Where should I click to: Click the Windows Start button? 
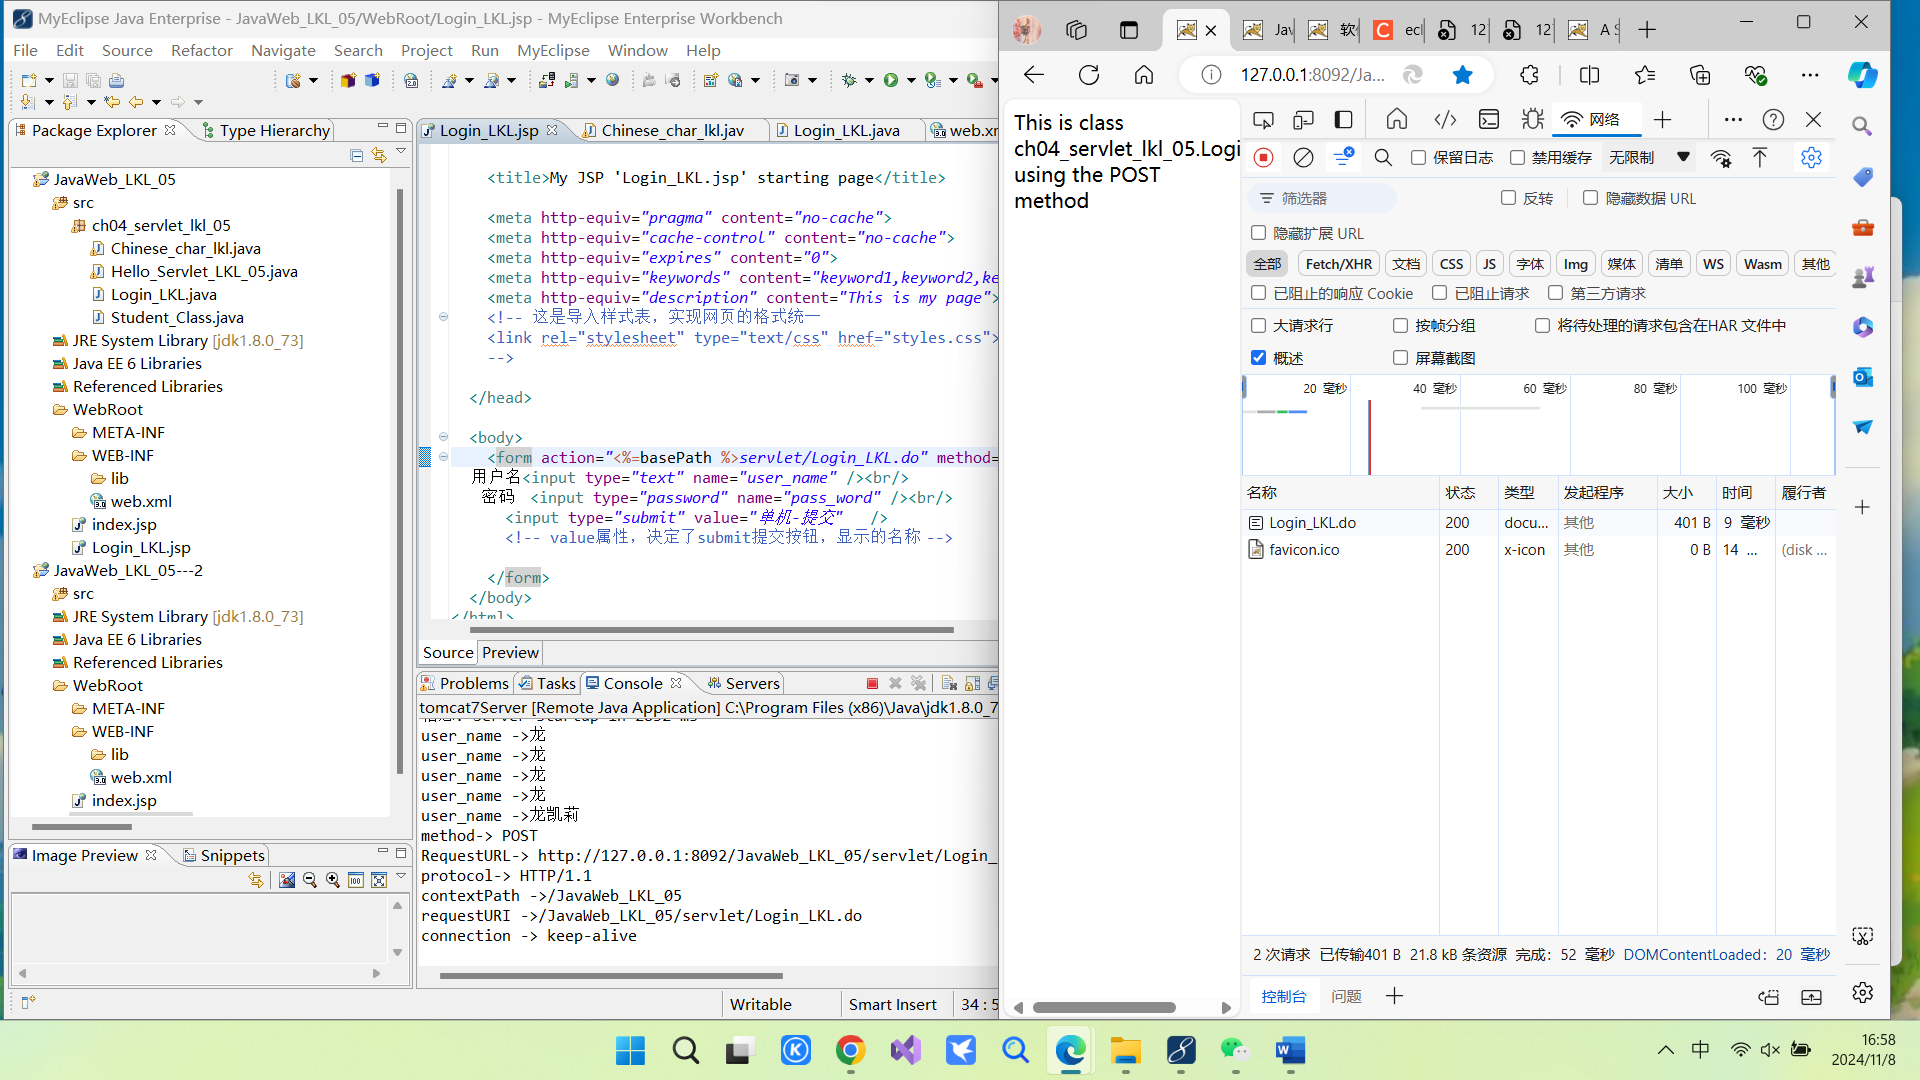pyautogui.click(x=630, y=1050)
